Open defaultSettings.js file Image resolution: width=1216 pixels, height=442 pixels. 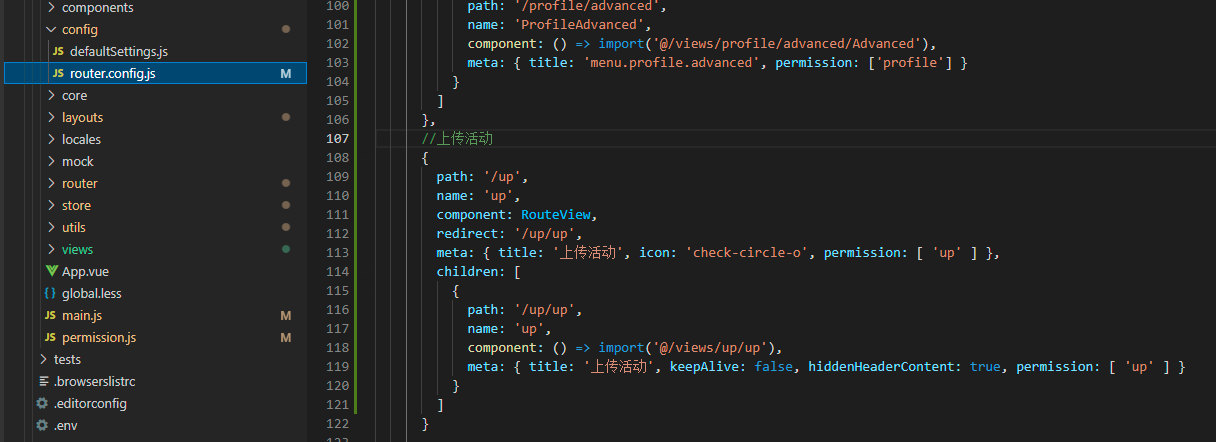tap(119, 51)
